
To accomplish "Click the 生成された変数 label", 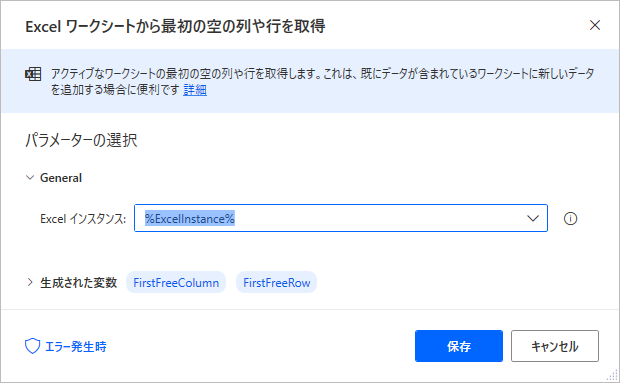I will pyautogui.click(x=79, y=283).
